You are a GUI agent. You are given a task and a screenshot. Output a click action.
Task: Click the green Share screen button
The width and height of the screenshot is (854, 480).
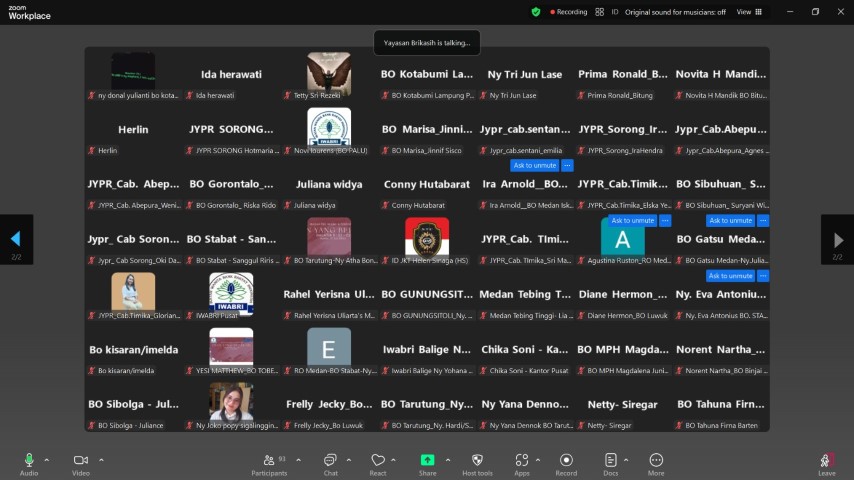click(427, 460)
